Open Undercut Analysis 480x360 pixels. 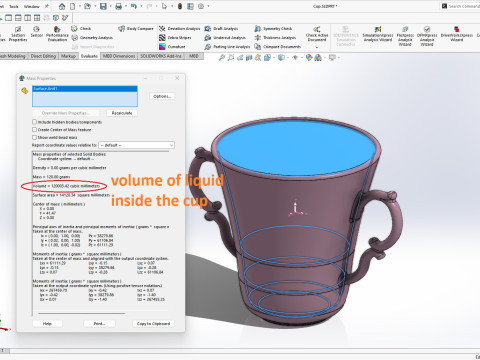[225, 38]
